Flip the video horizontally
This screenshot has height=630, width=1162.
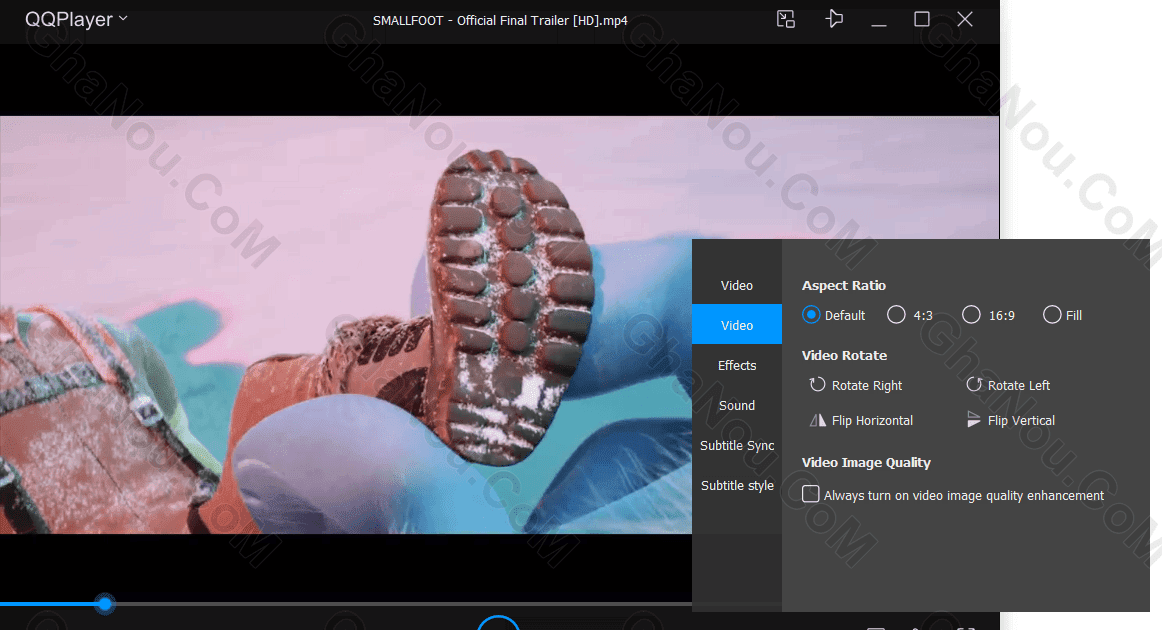point(861,420)
